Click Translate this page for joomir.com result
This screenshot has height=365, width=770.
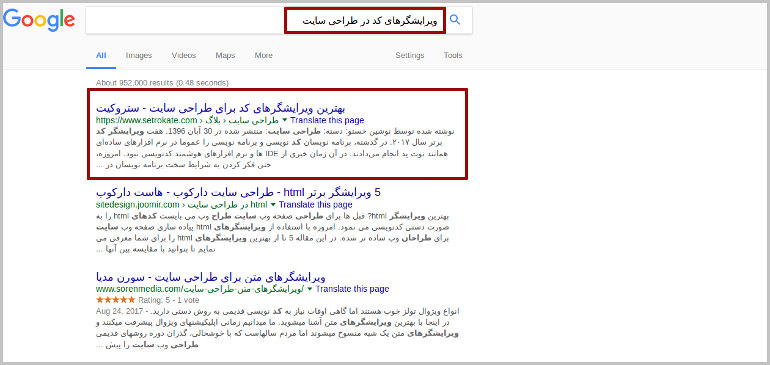click(x=315, y=205)
